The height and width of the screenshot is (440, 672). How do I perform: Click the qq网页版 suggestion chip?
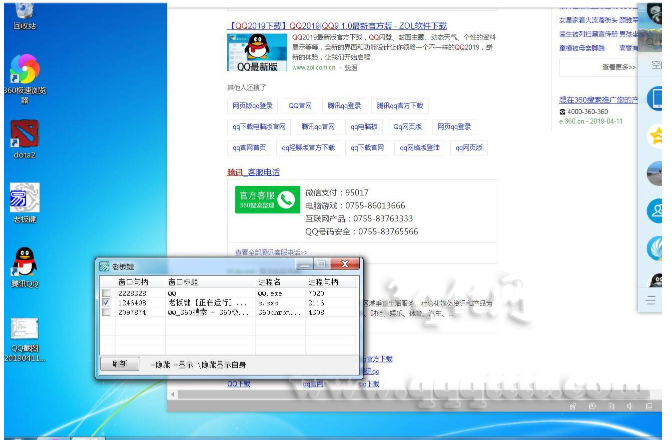point(469,147)
